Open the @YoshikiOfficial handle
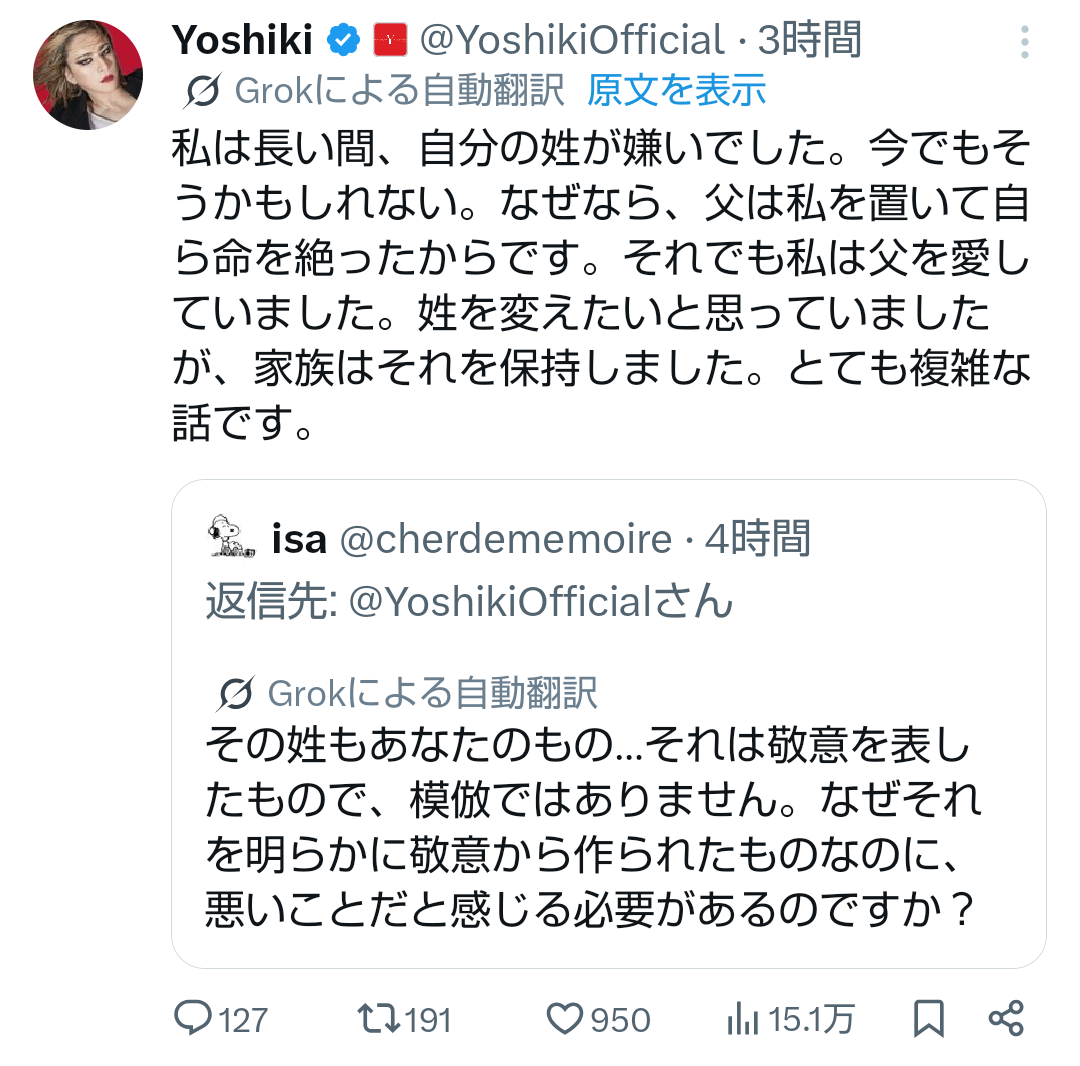 click(x=571, y=41)
